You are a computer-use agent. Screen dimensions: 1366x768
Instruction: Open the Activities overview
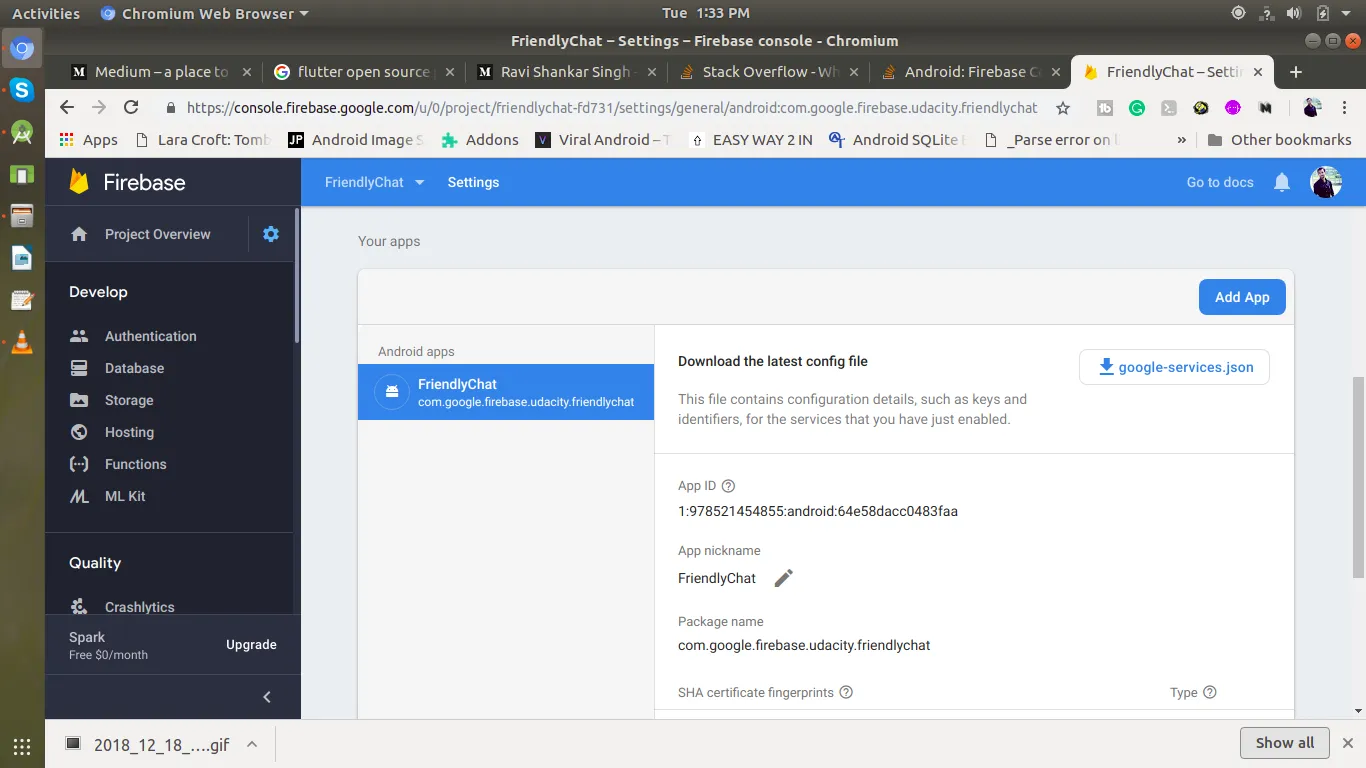click(46, 14)
